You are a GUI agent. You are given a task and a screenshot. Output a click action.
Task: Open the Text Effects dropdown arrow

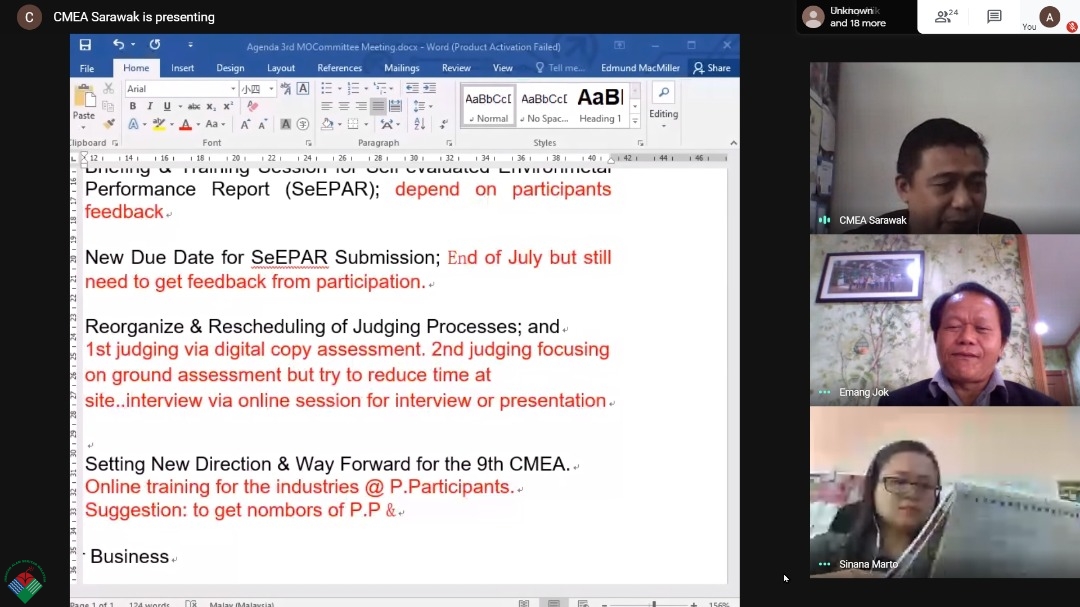click(145, 125)
